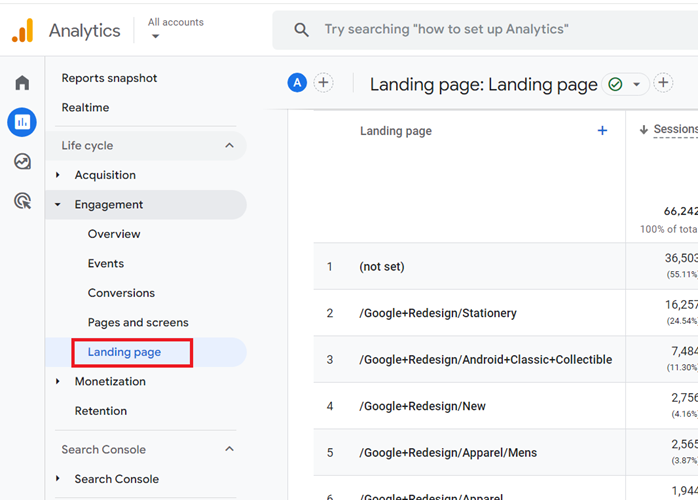This screenshot has width=698, height=500.
Task: Add dimension with blue plus in Landing page column
Action: (x=602, y=130)
